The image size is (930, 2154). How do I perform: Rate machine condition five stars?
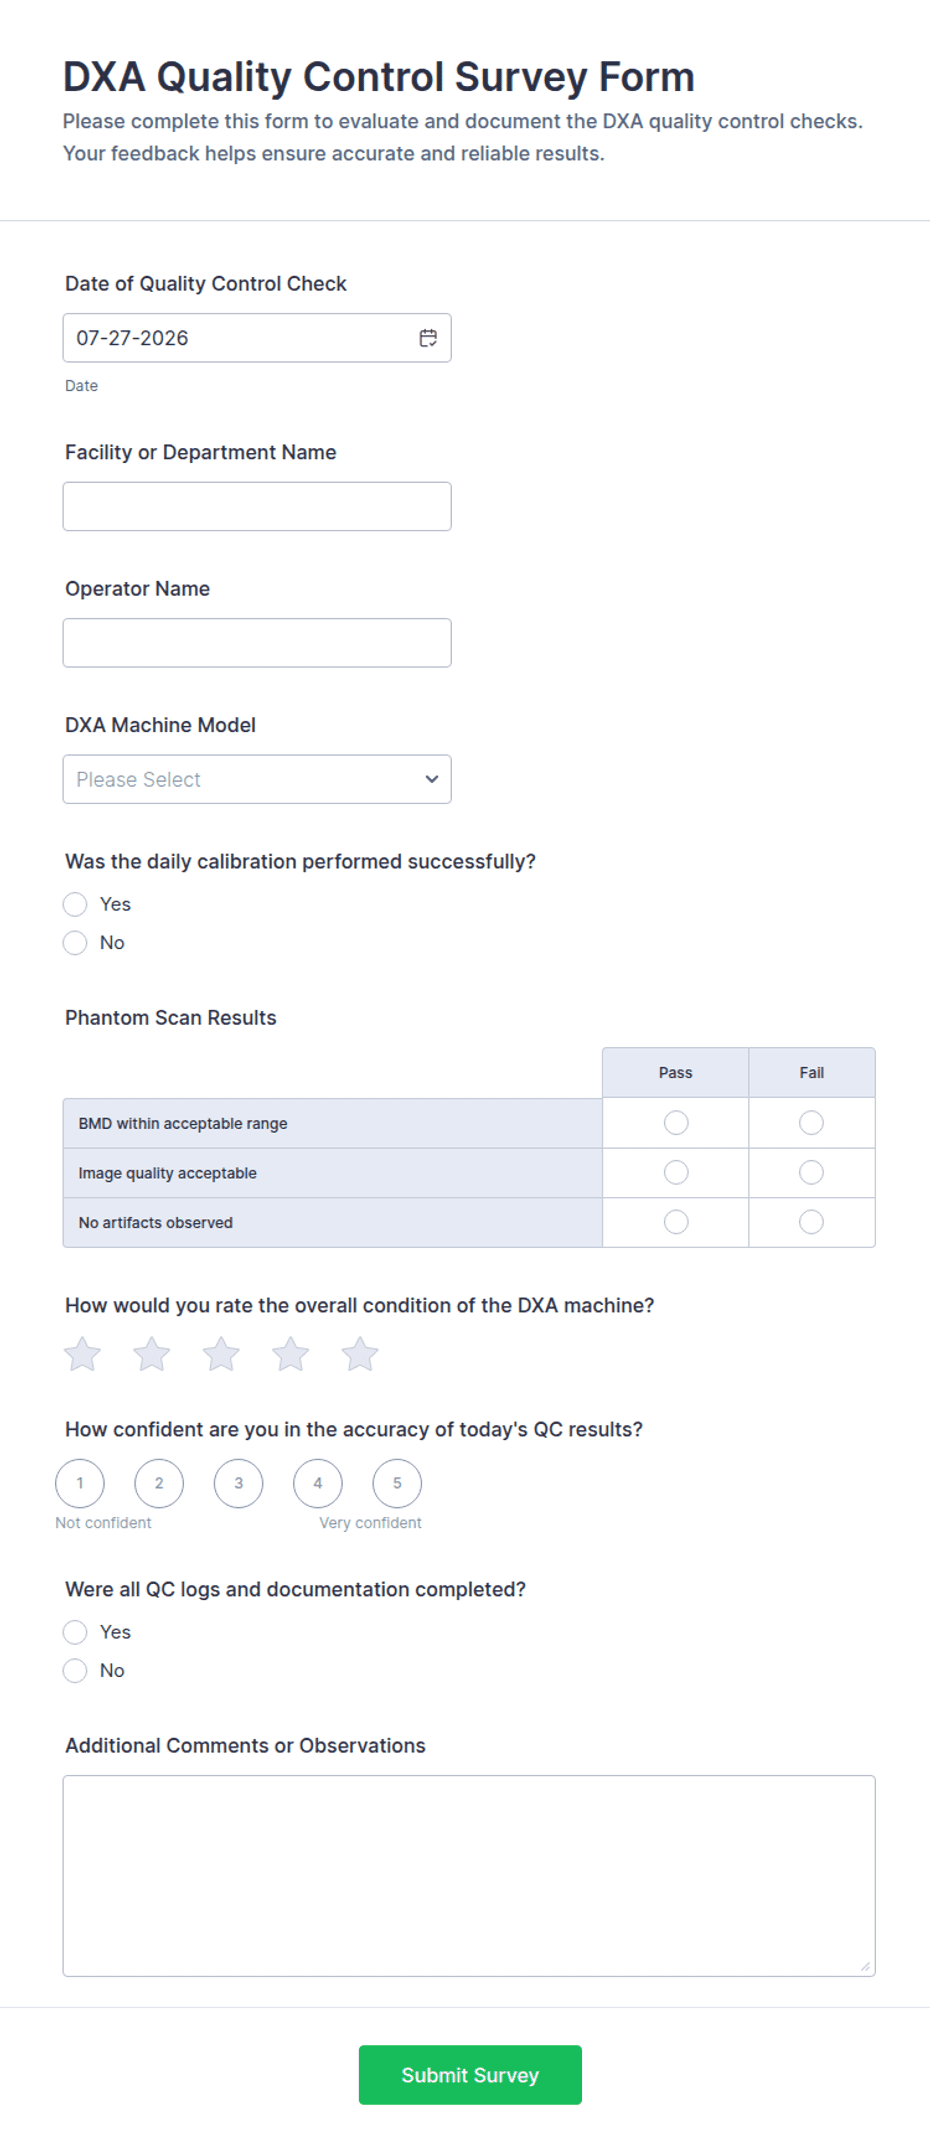coord(360,1355)
